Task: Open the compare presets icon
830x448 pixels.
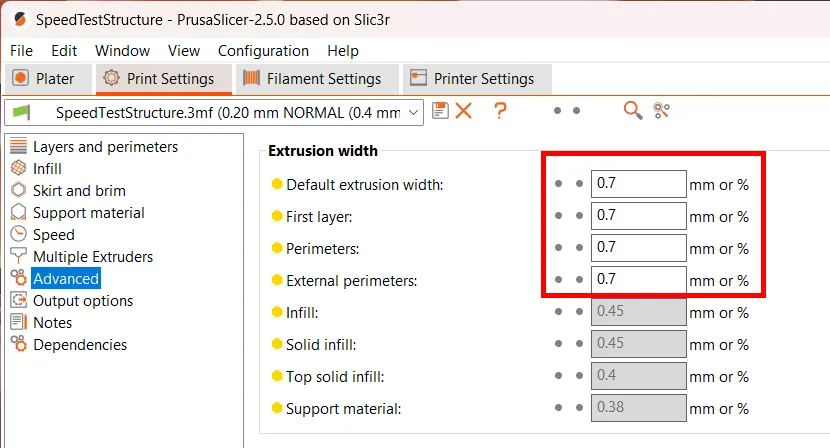Action: pyautogui.click(x=661, y=111)
